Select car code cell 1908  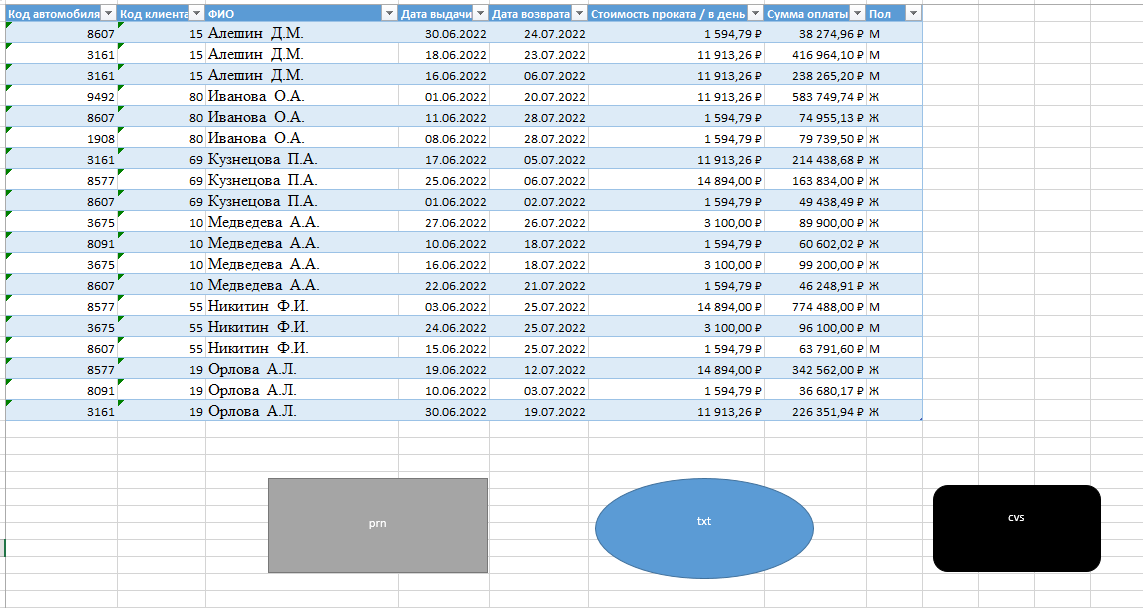click(61, 139)
